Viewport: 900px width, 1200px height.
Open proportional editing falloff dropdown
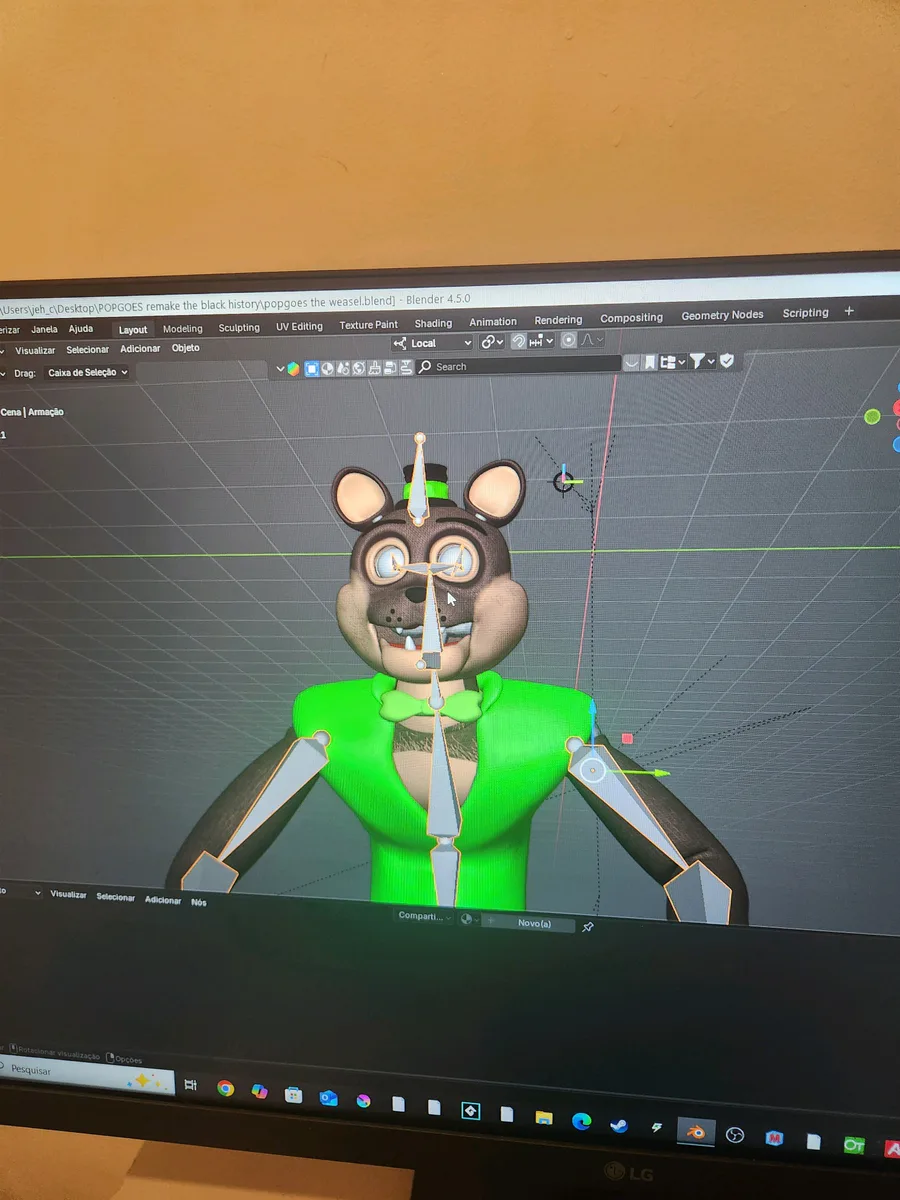pos(593,340)
